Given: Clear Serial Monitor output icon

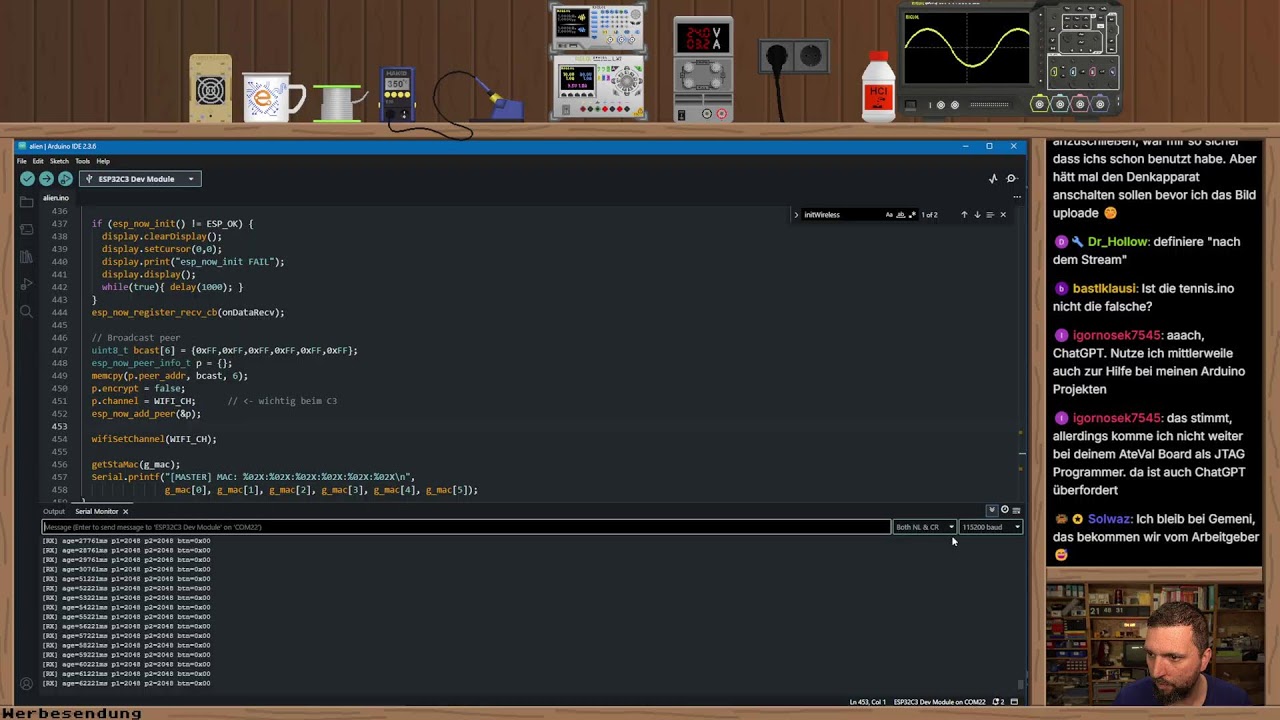Looking at the screenshot, I should tap(1016, 510).
